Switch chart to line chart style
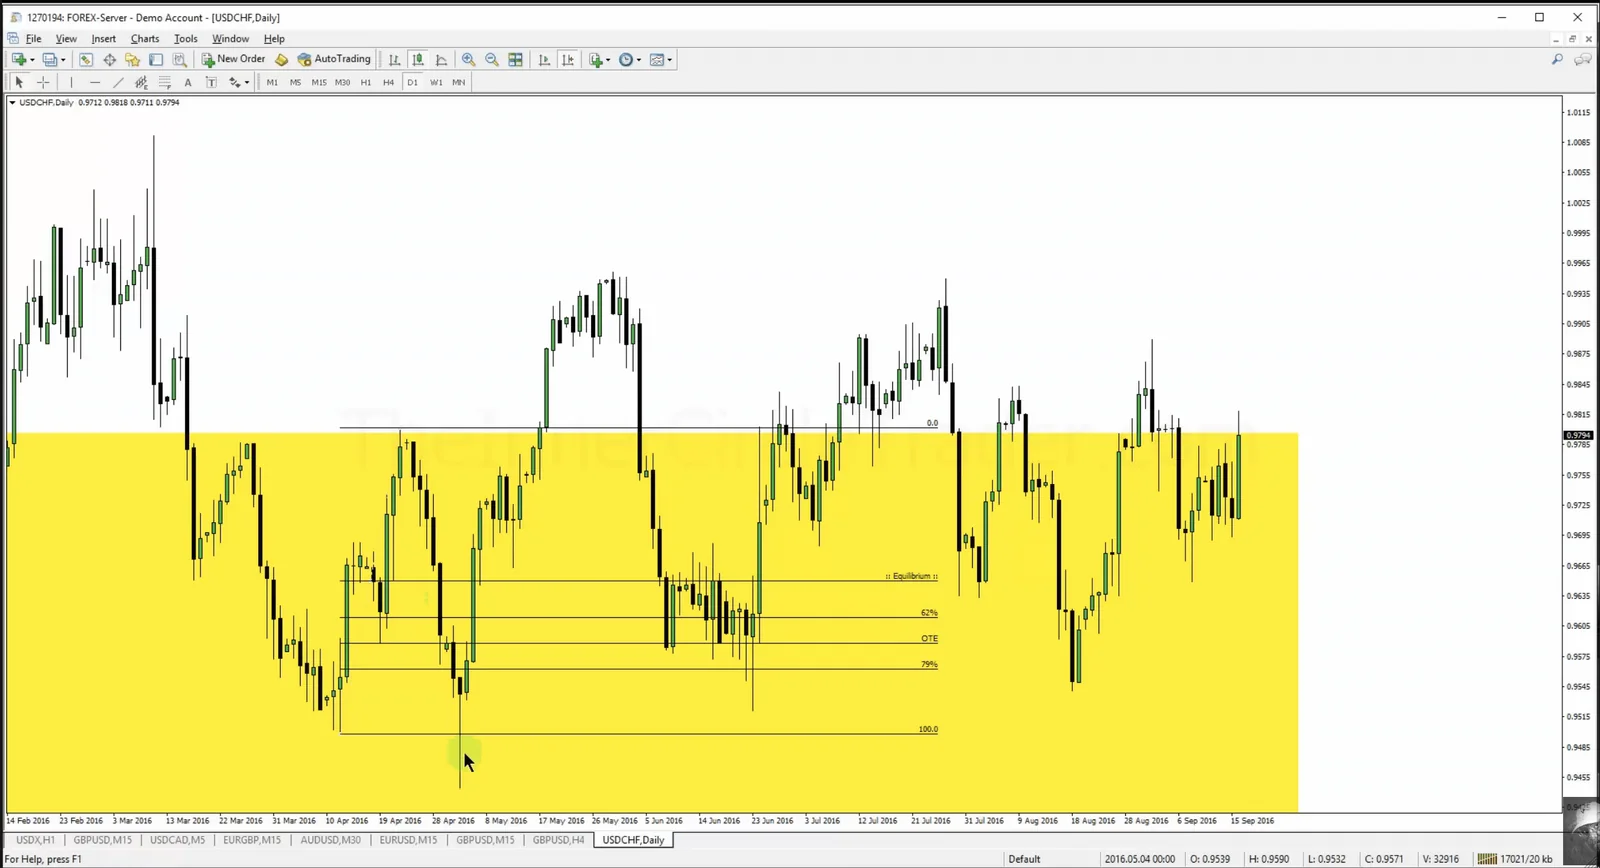This screenshot has height=868, width=1600. tap(441, 60)
